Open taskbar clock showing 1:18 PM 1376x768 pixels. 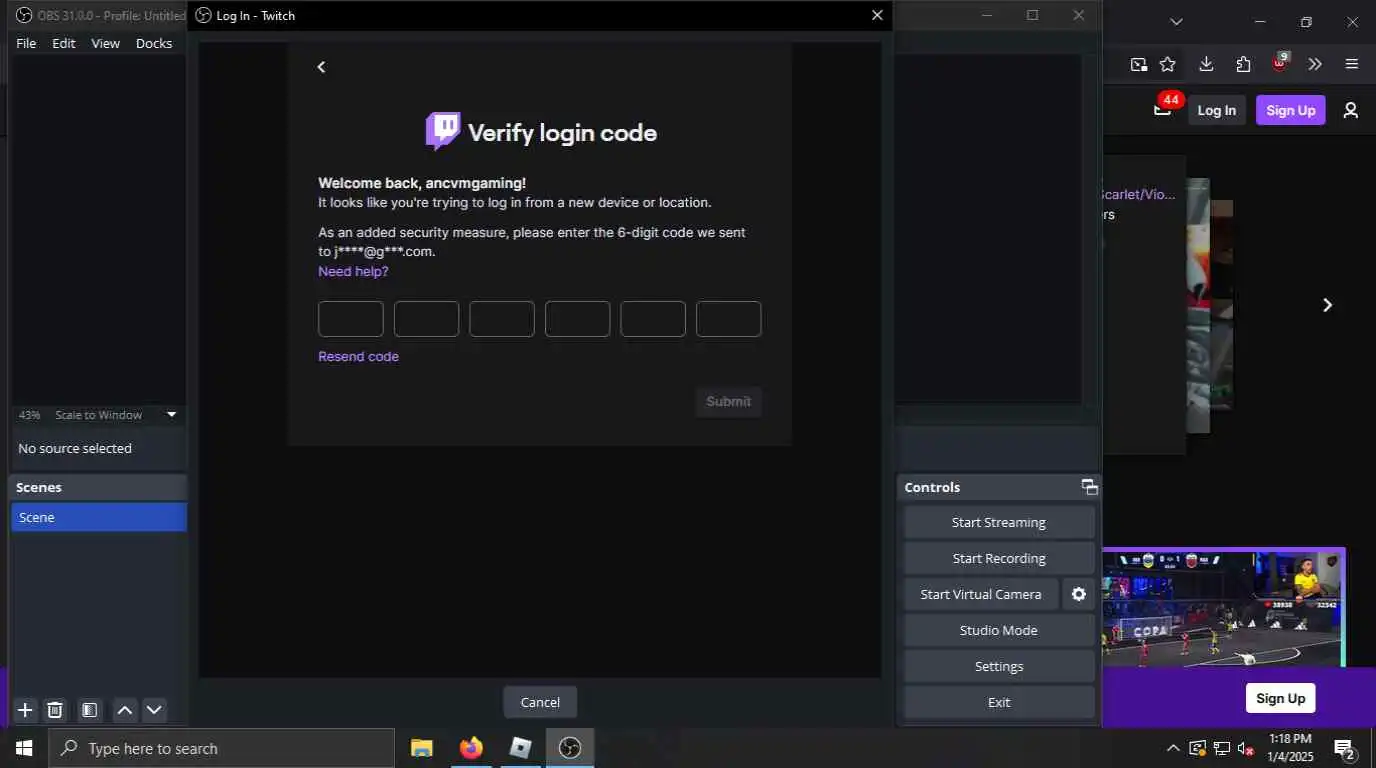click(1290, 748)
